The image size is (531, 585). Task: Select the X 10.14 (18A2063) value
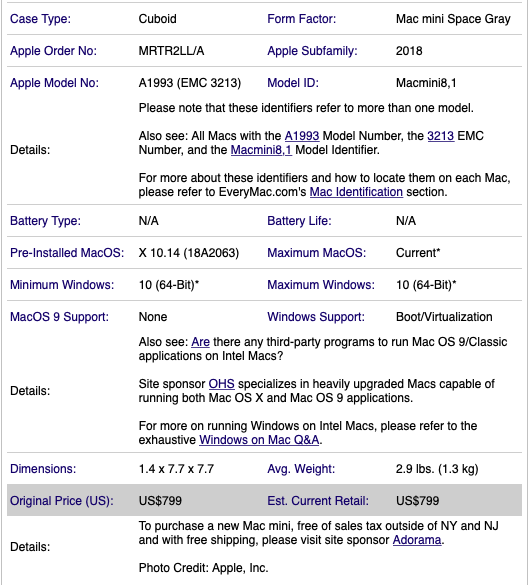[189, 253]
